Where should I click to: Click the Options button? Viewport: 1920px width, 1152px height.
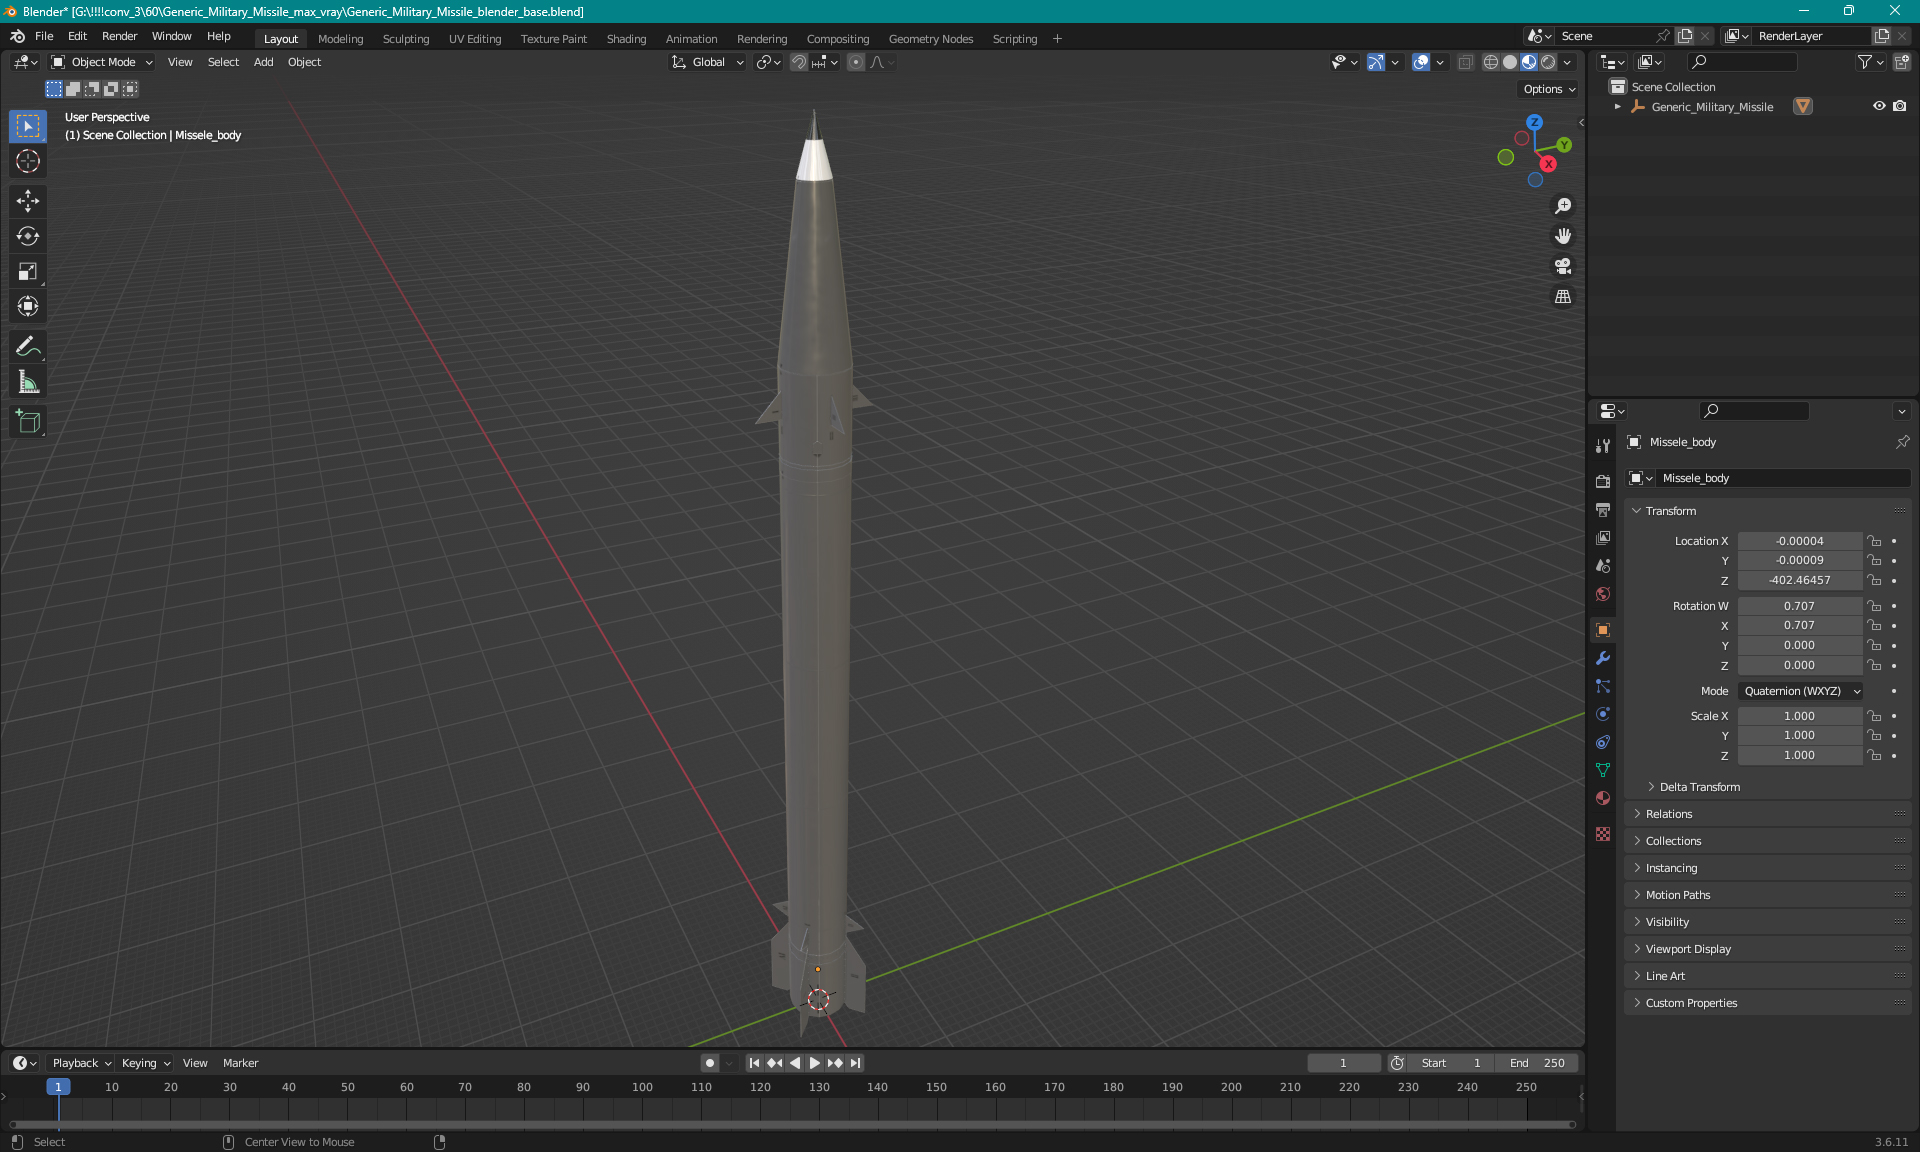tap(1548, 89)
